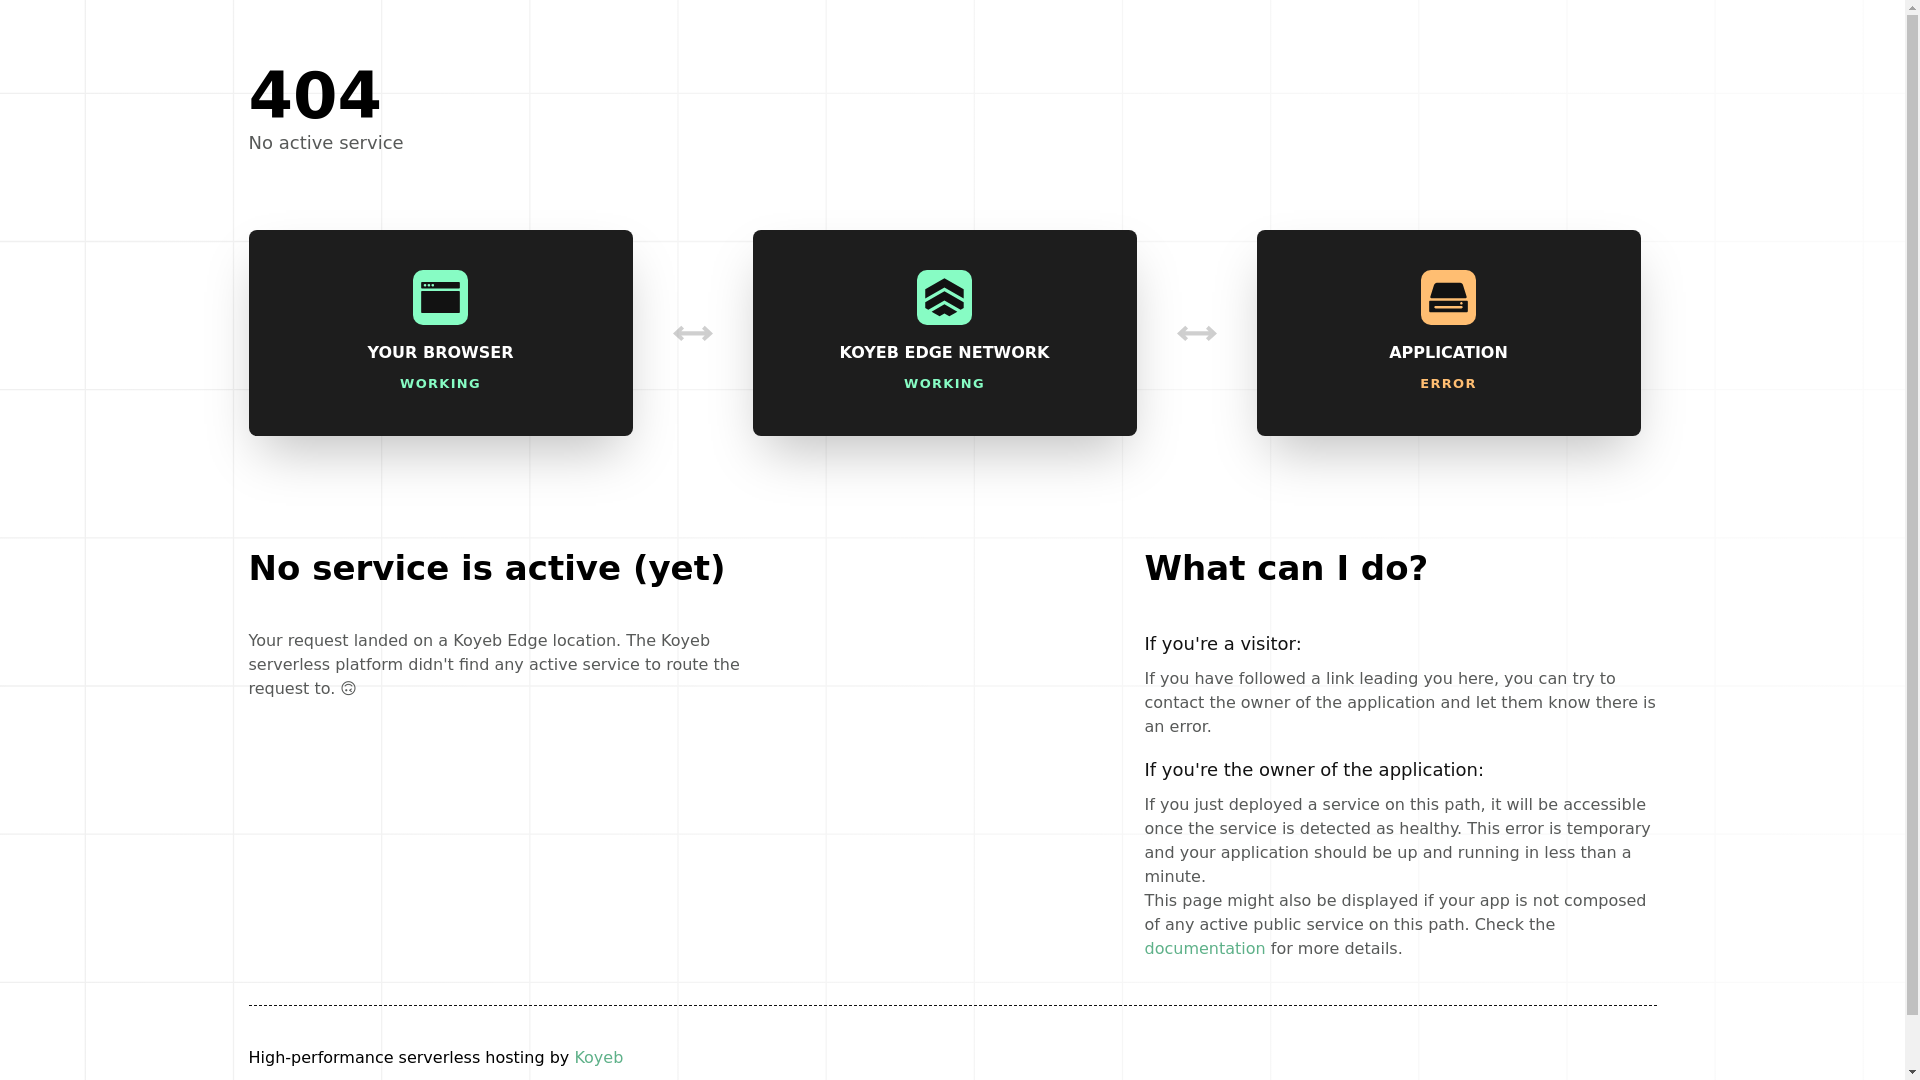Click the arrow between Edge Network and Application
This screenshot has width=1920, height=1080.
pyautogui.click(x=1196, y=333)
